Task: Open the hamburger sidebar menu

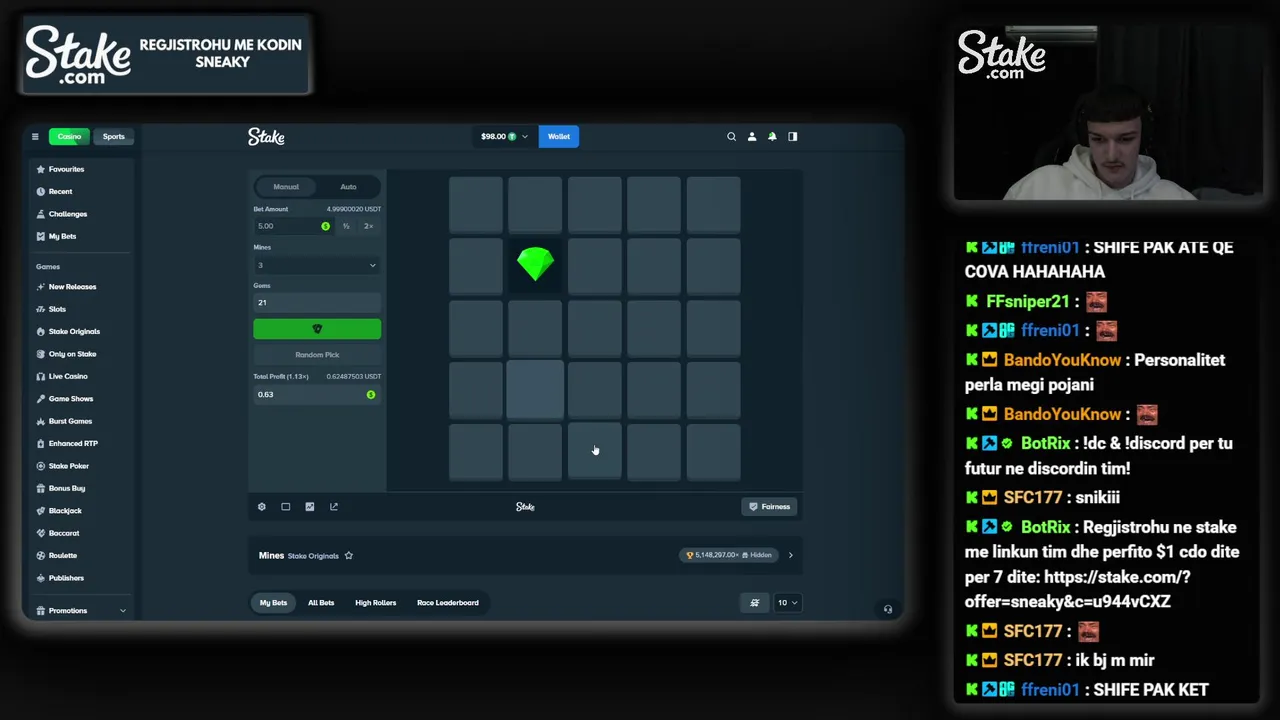Action: click(35, 137)
